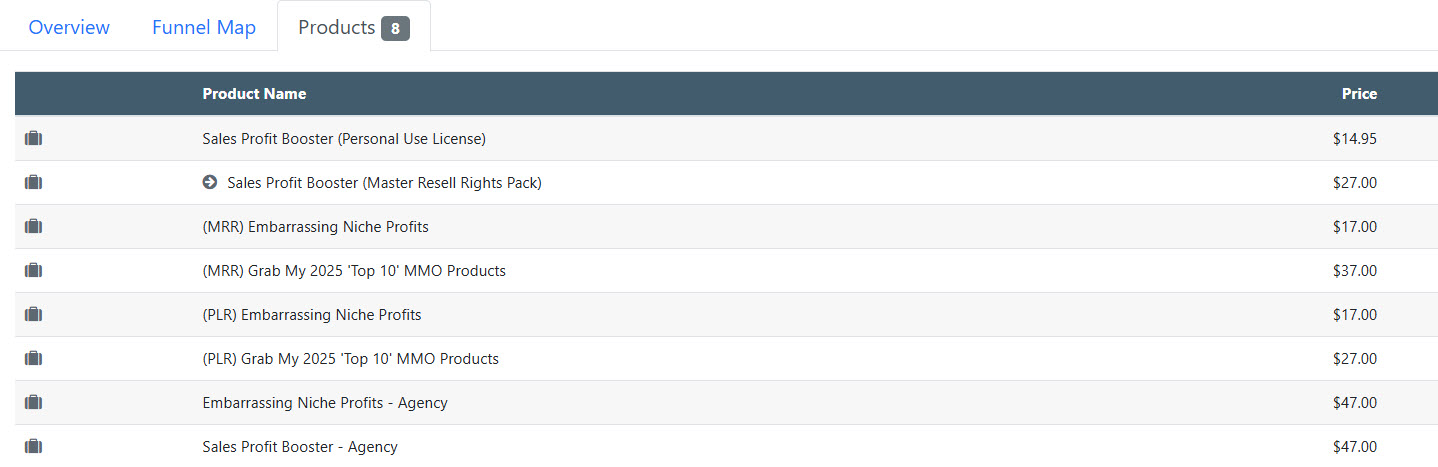Click briefcase icon for Embarrassing Niche Profits - Agency
1438x467 pixels.
point(33,403)
